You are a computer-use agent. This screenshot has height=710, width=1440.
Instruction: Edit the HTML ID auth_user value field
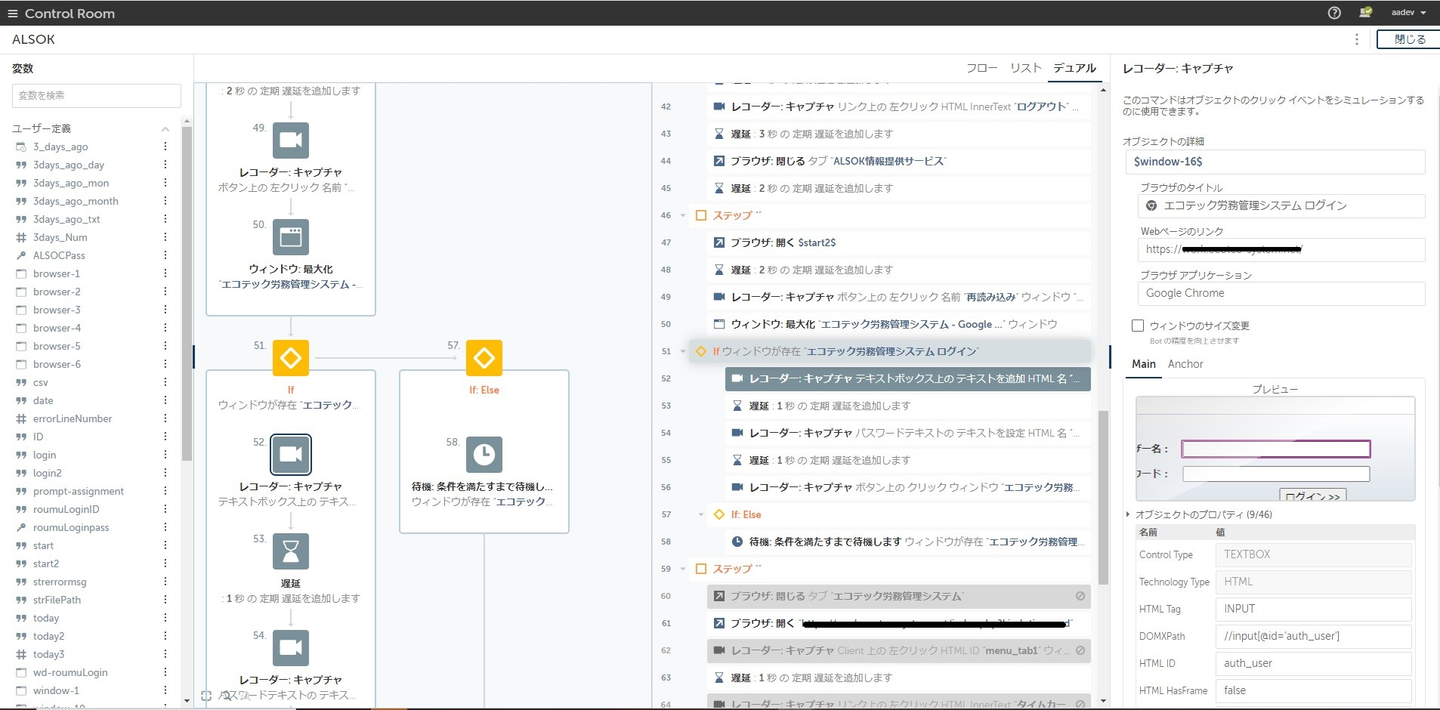(x=1314, y=662)
